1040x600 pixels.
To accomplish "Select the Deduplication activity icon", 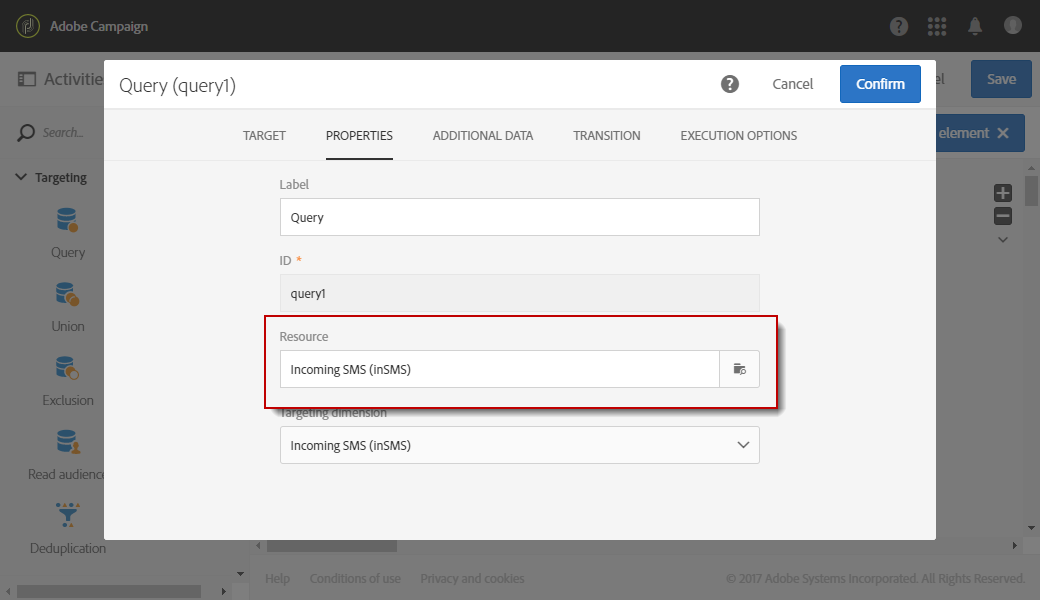I will point(68,515).
